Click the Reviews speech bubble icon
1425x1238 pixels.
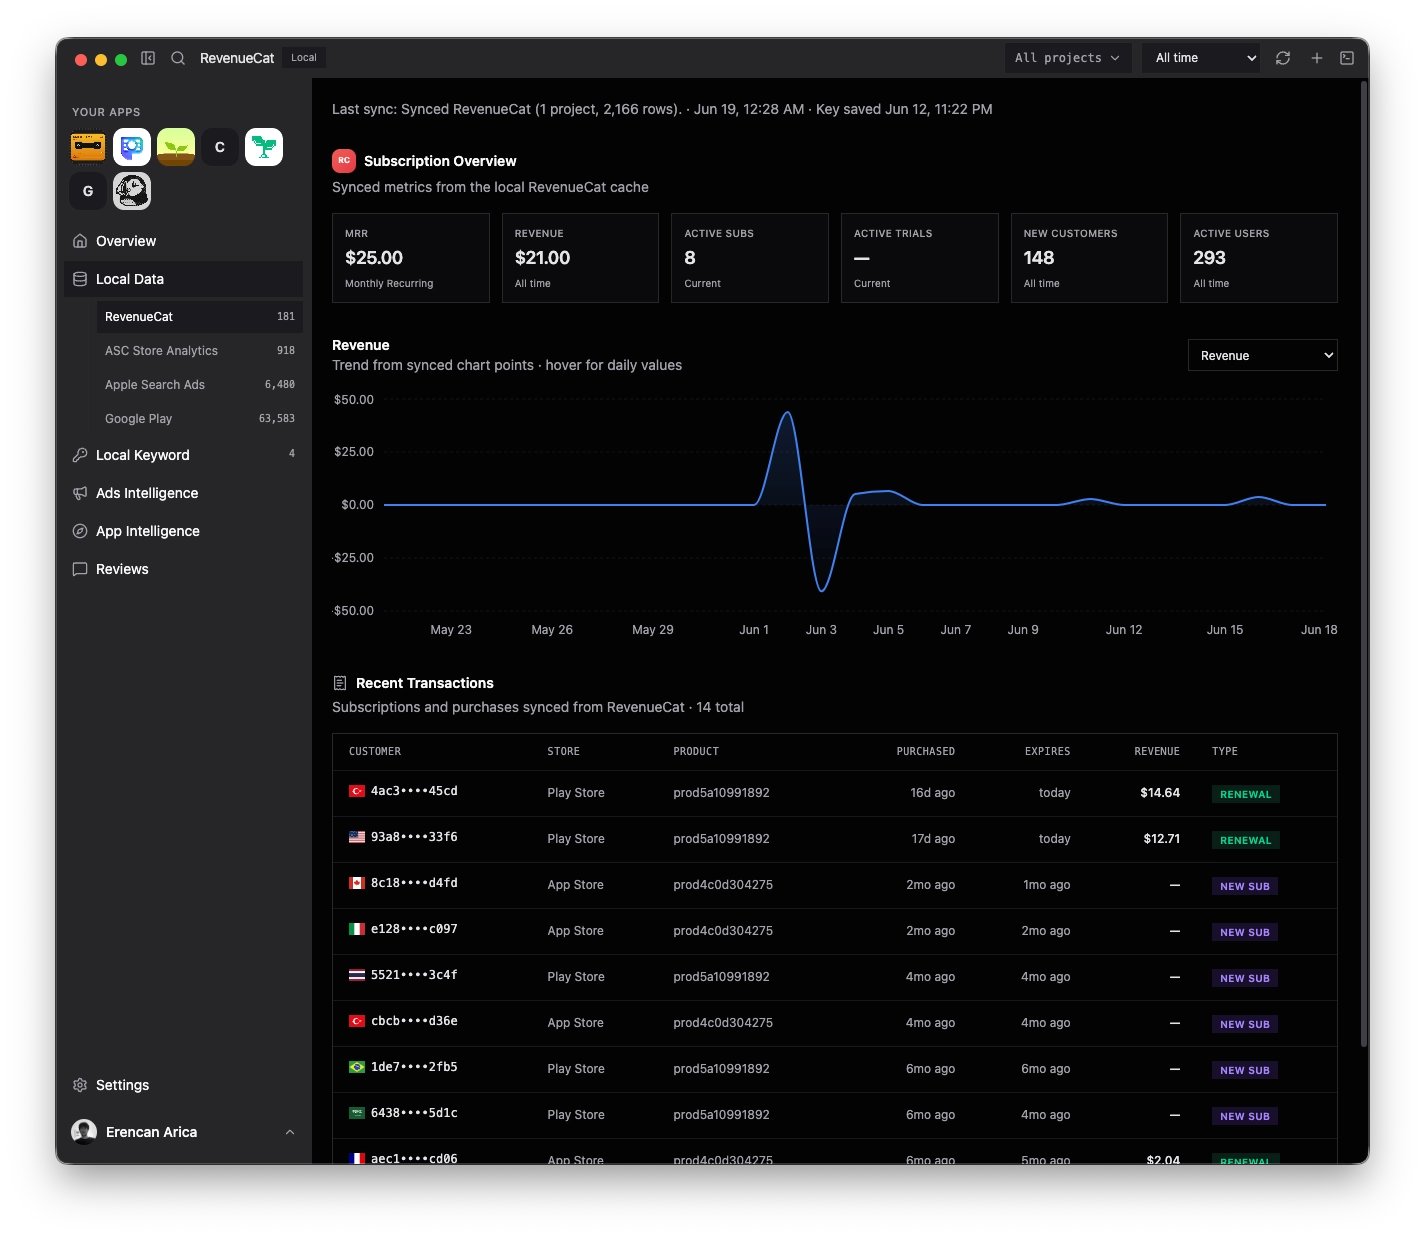[x=80, y=569]
